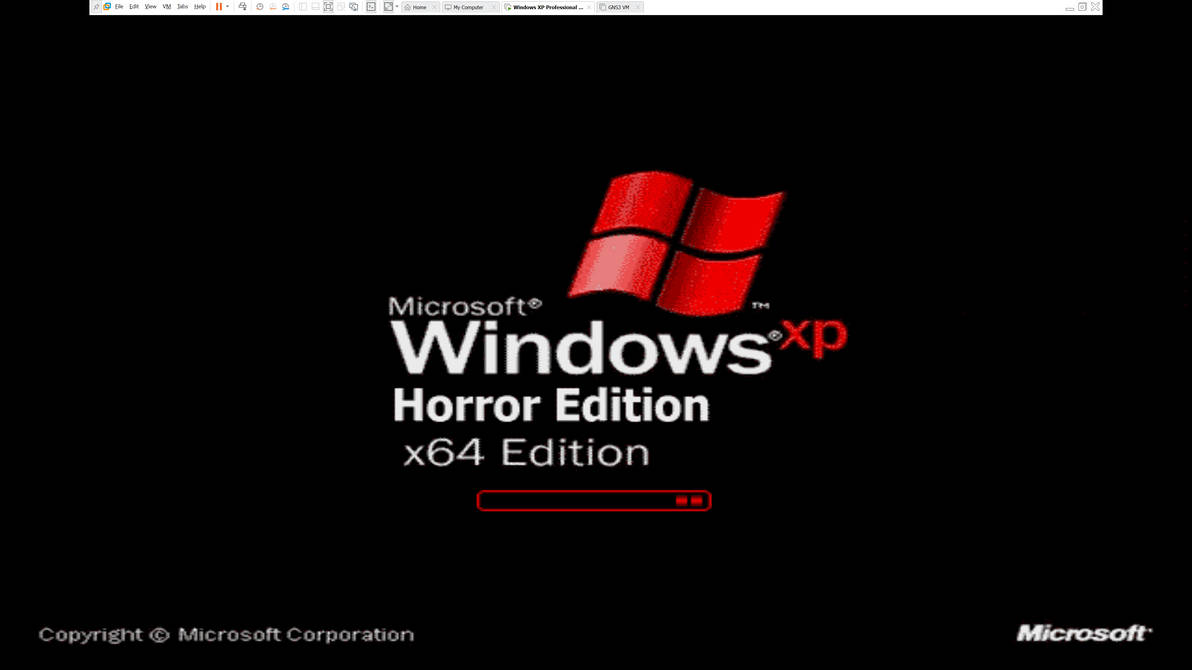The width and height of the screenshot is (1192, 670).
Task: Close the My Computer tab
Action: coord(494,7)
